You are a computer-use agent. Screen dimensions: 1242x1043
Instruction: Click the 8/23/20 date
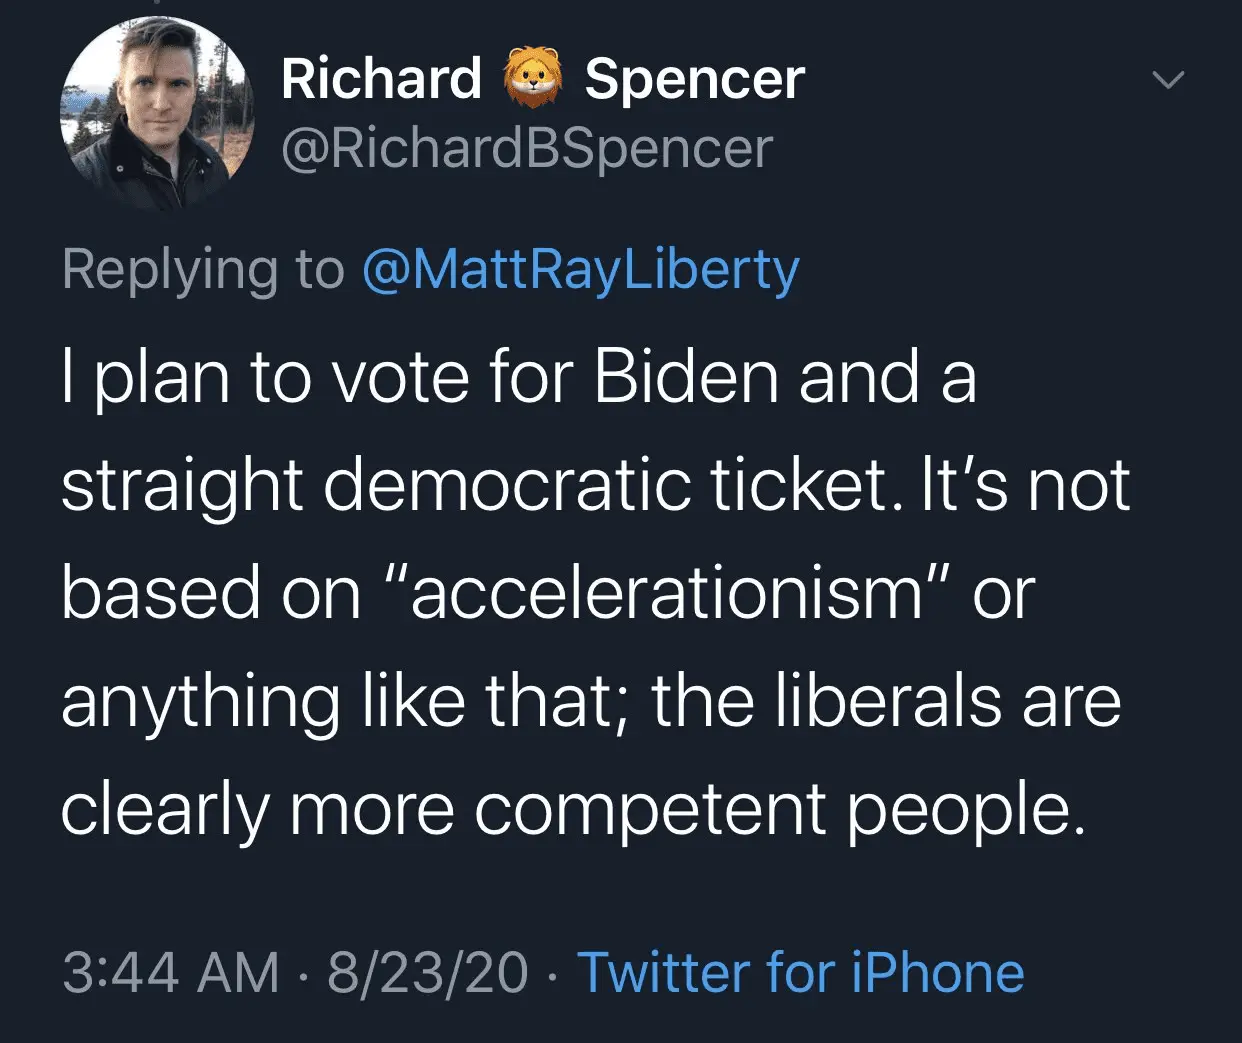(427, 972)
